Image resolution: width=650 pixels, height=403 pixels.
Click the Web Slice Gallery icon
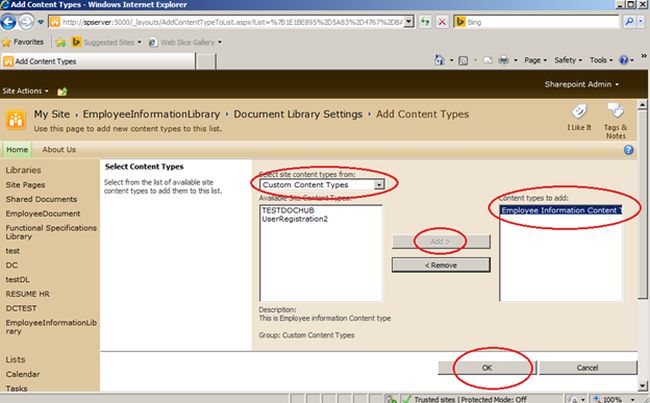point(153,42)
